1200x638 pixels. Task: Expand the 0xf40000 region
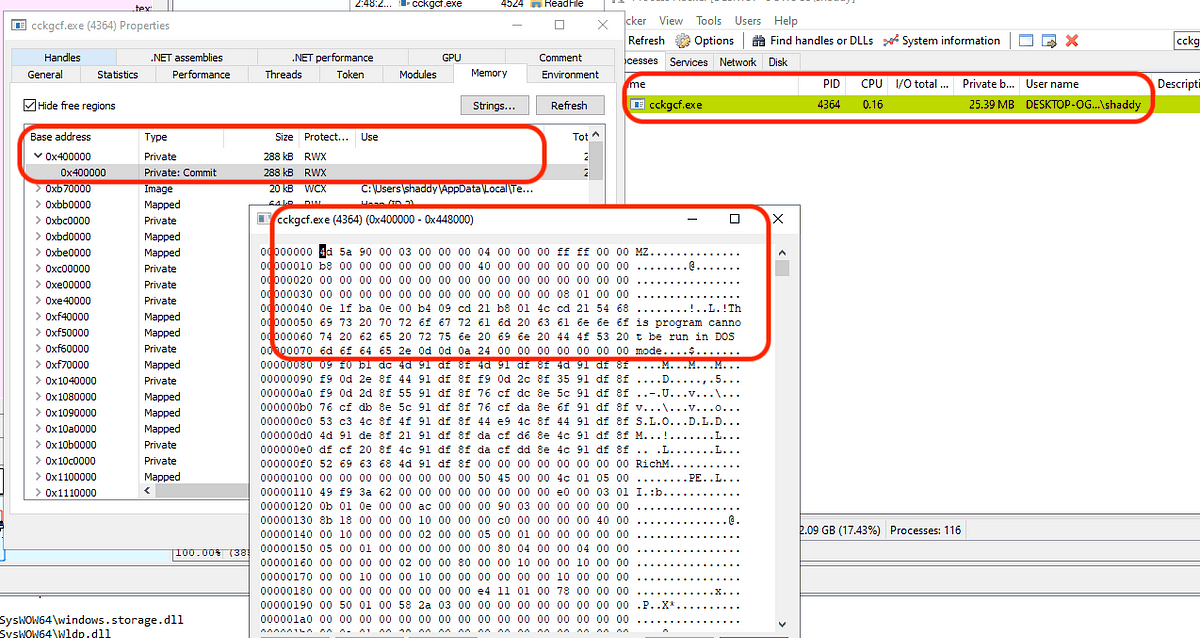tap(38, 317)
